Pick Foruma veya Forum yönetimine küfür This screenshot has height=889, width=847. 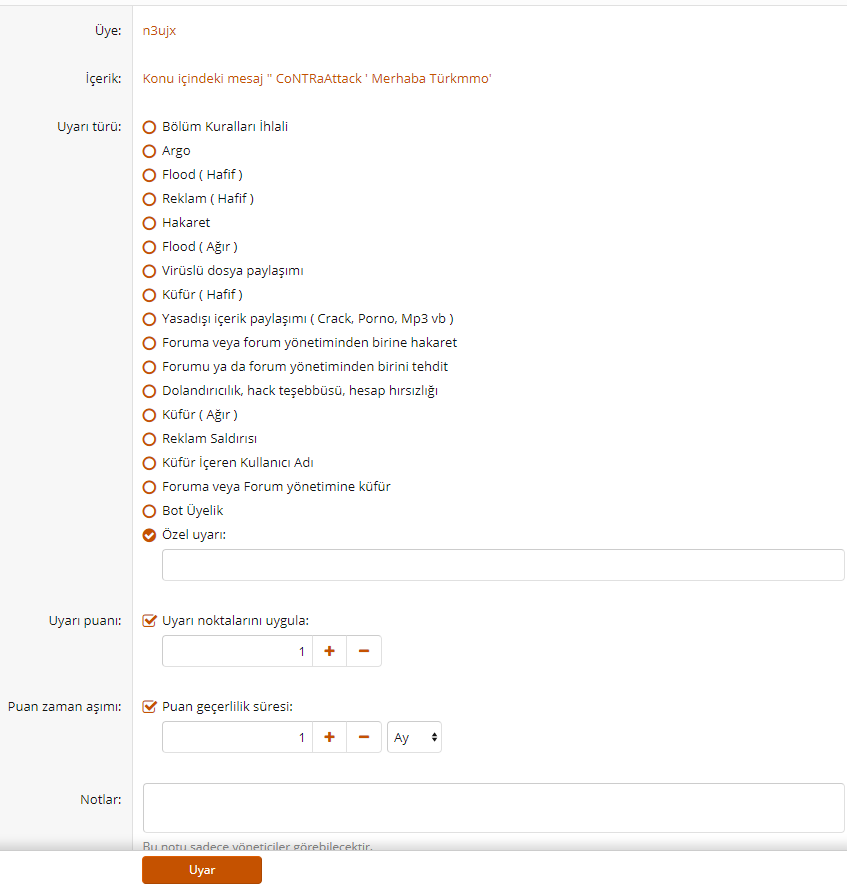tap(149, 487)
